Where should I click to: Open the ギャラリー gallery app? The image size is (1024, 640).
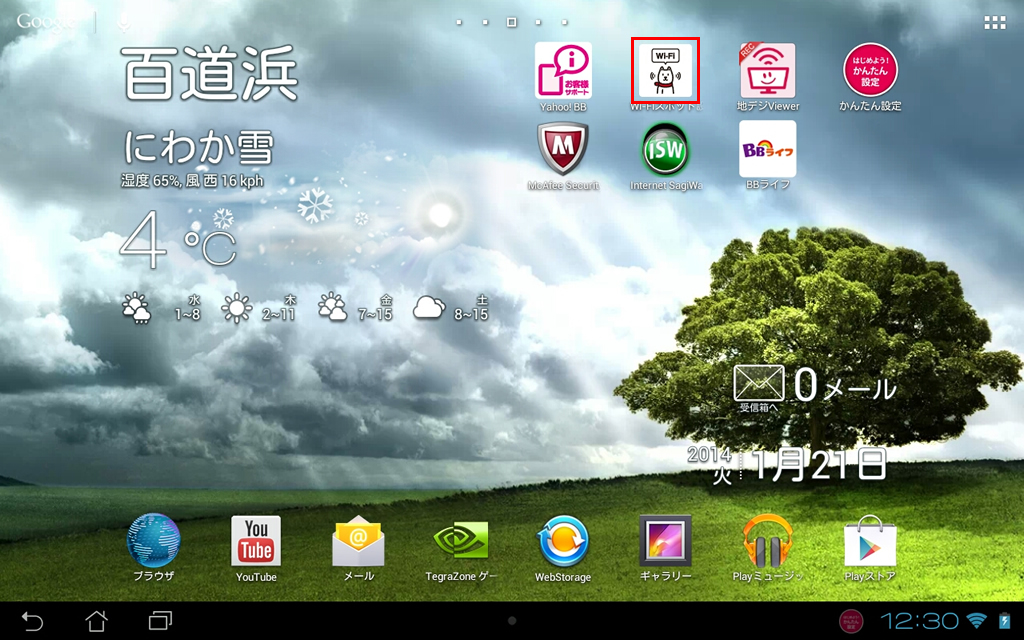pos(665,549)
